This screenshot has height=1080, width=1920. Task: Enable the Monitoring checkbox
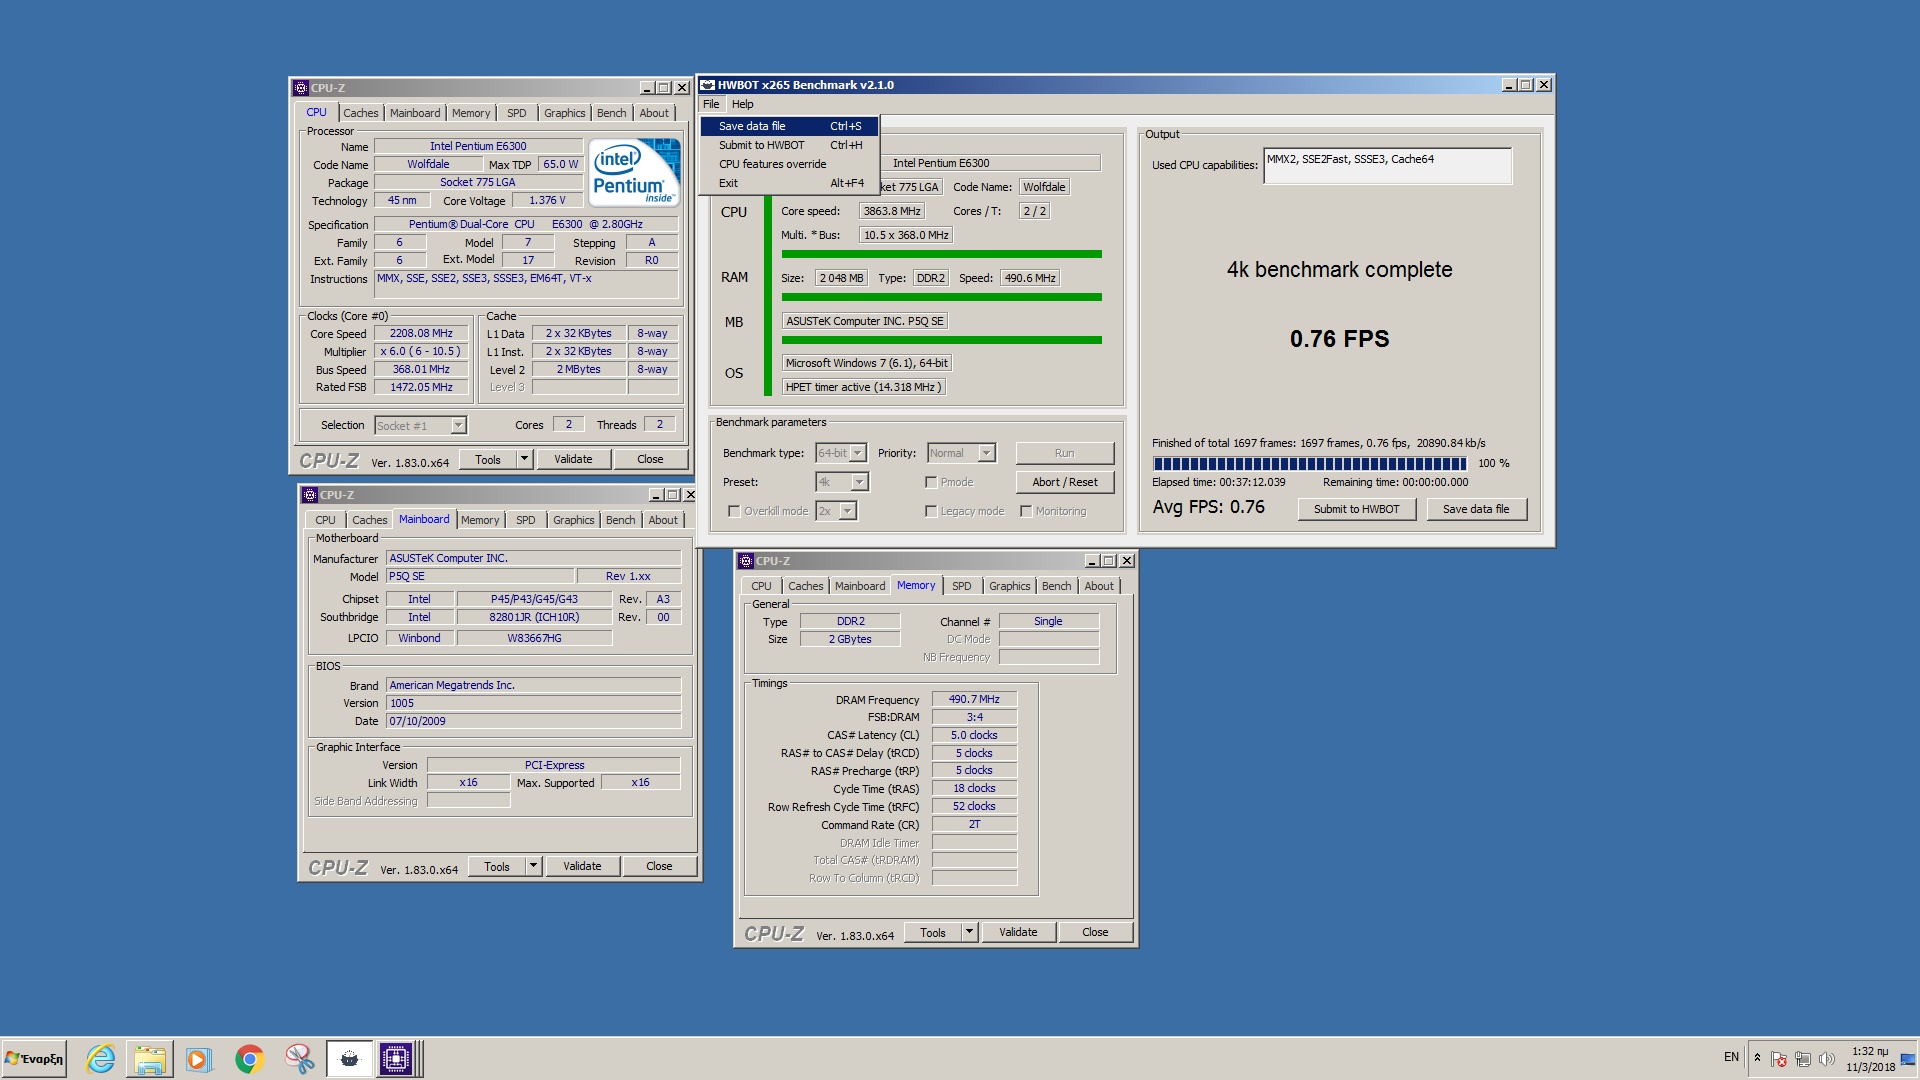point(1026,511)
